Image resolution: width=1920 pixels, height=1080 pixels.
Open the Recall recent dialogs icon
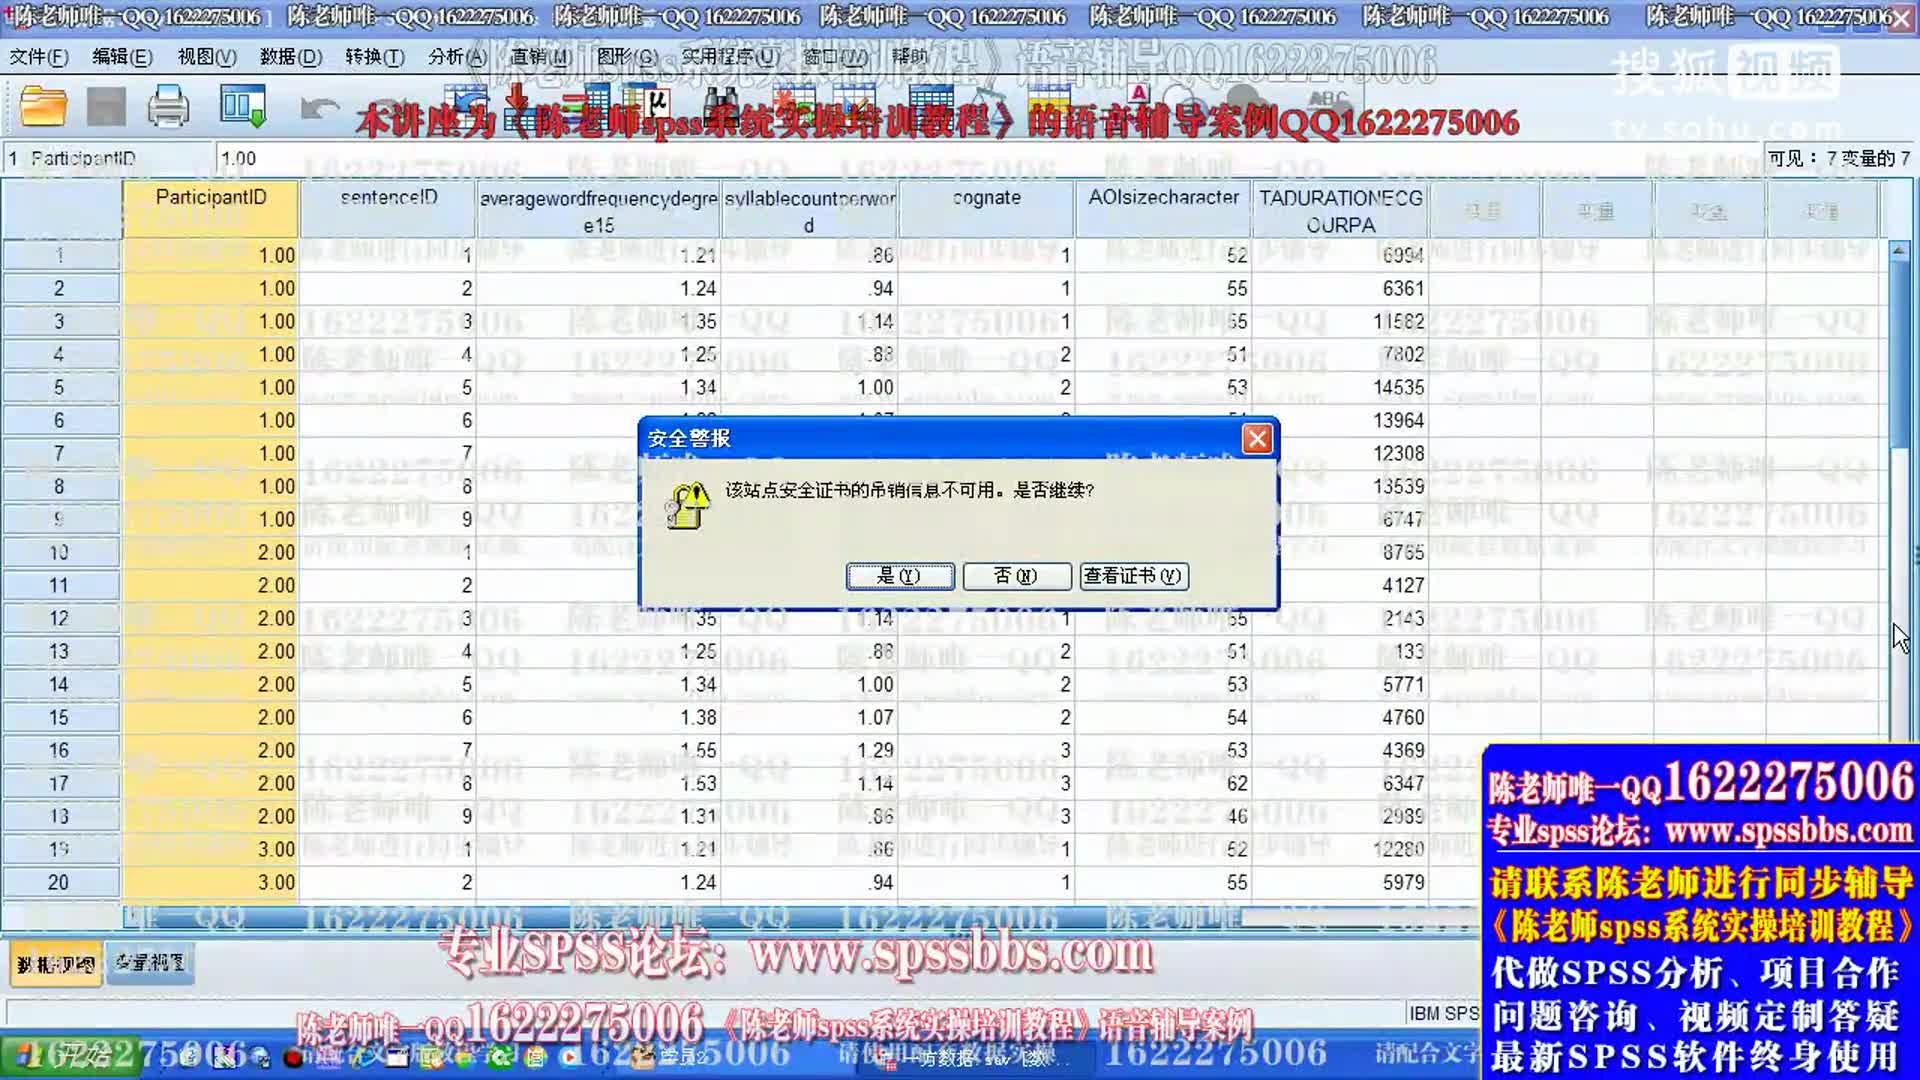[x=243, y=106]
